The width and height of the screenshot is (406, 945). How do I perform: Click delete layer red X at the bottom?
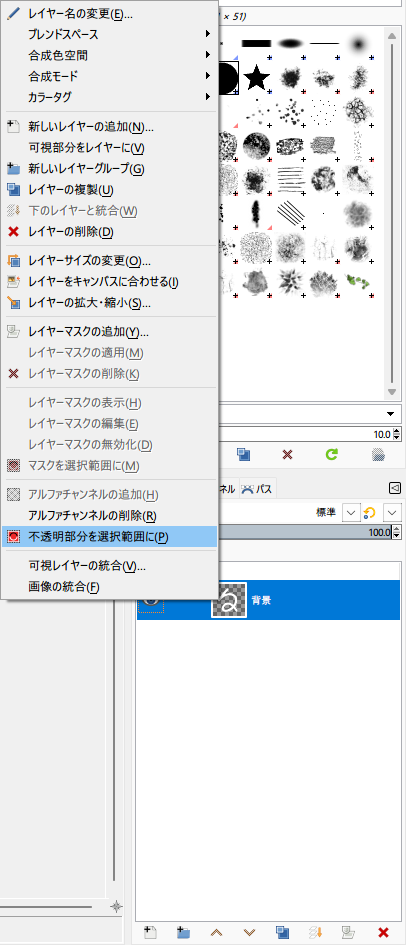point(382,932)
